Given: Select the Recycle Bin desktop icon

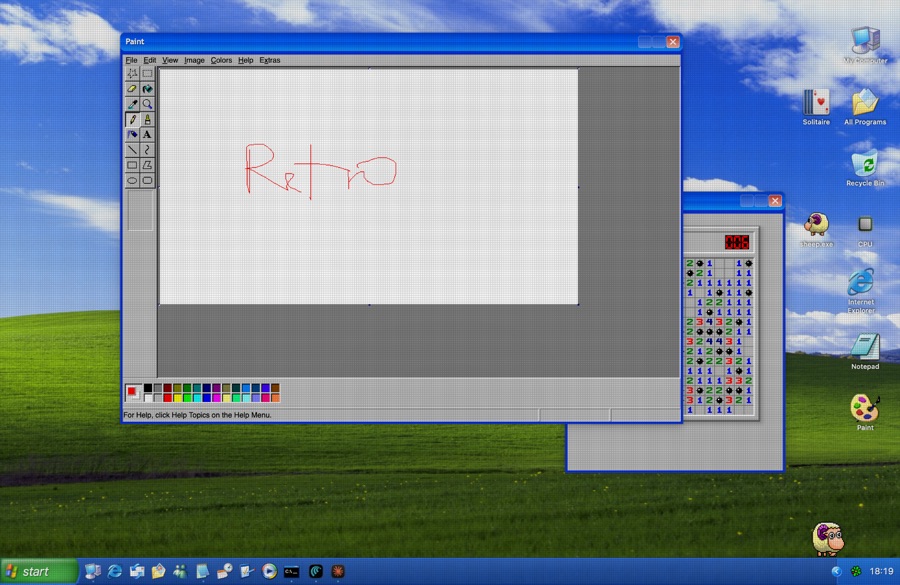Looking at the screenshot, I should [x=865, y=168].
